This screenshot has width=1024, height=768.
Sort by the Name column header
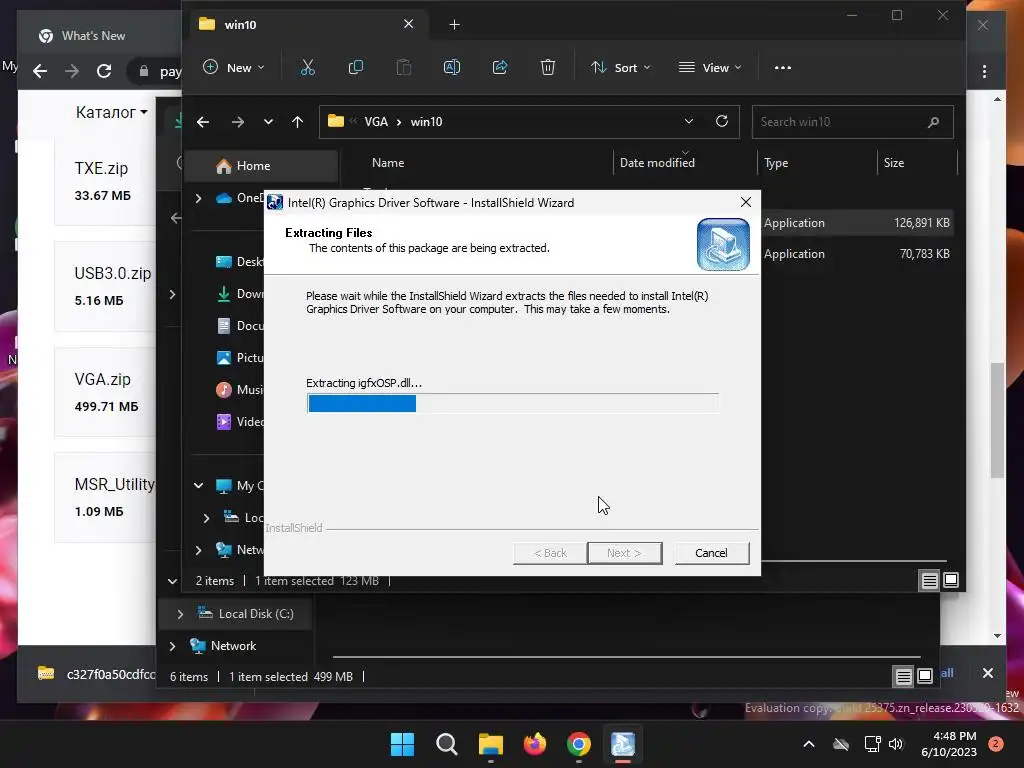[x=388, y=163]
